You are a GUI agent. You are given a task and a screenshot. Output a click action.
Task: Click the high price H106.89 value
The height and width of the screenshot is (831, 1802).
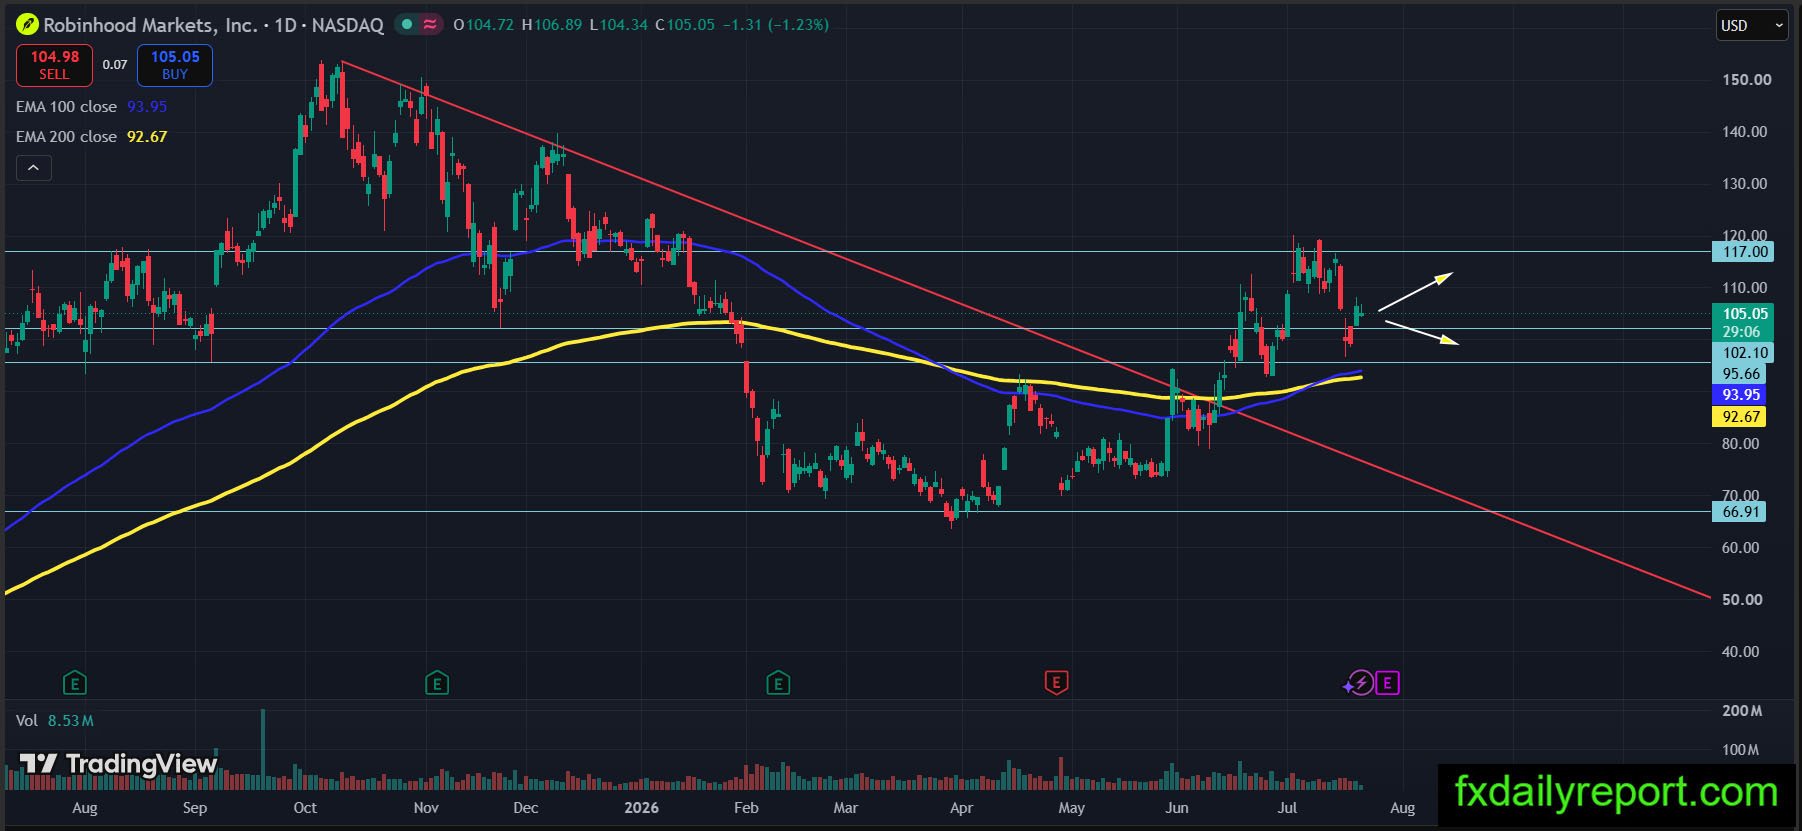552,25
